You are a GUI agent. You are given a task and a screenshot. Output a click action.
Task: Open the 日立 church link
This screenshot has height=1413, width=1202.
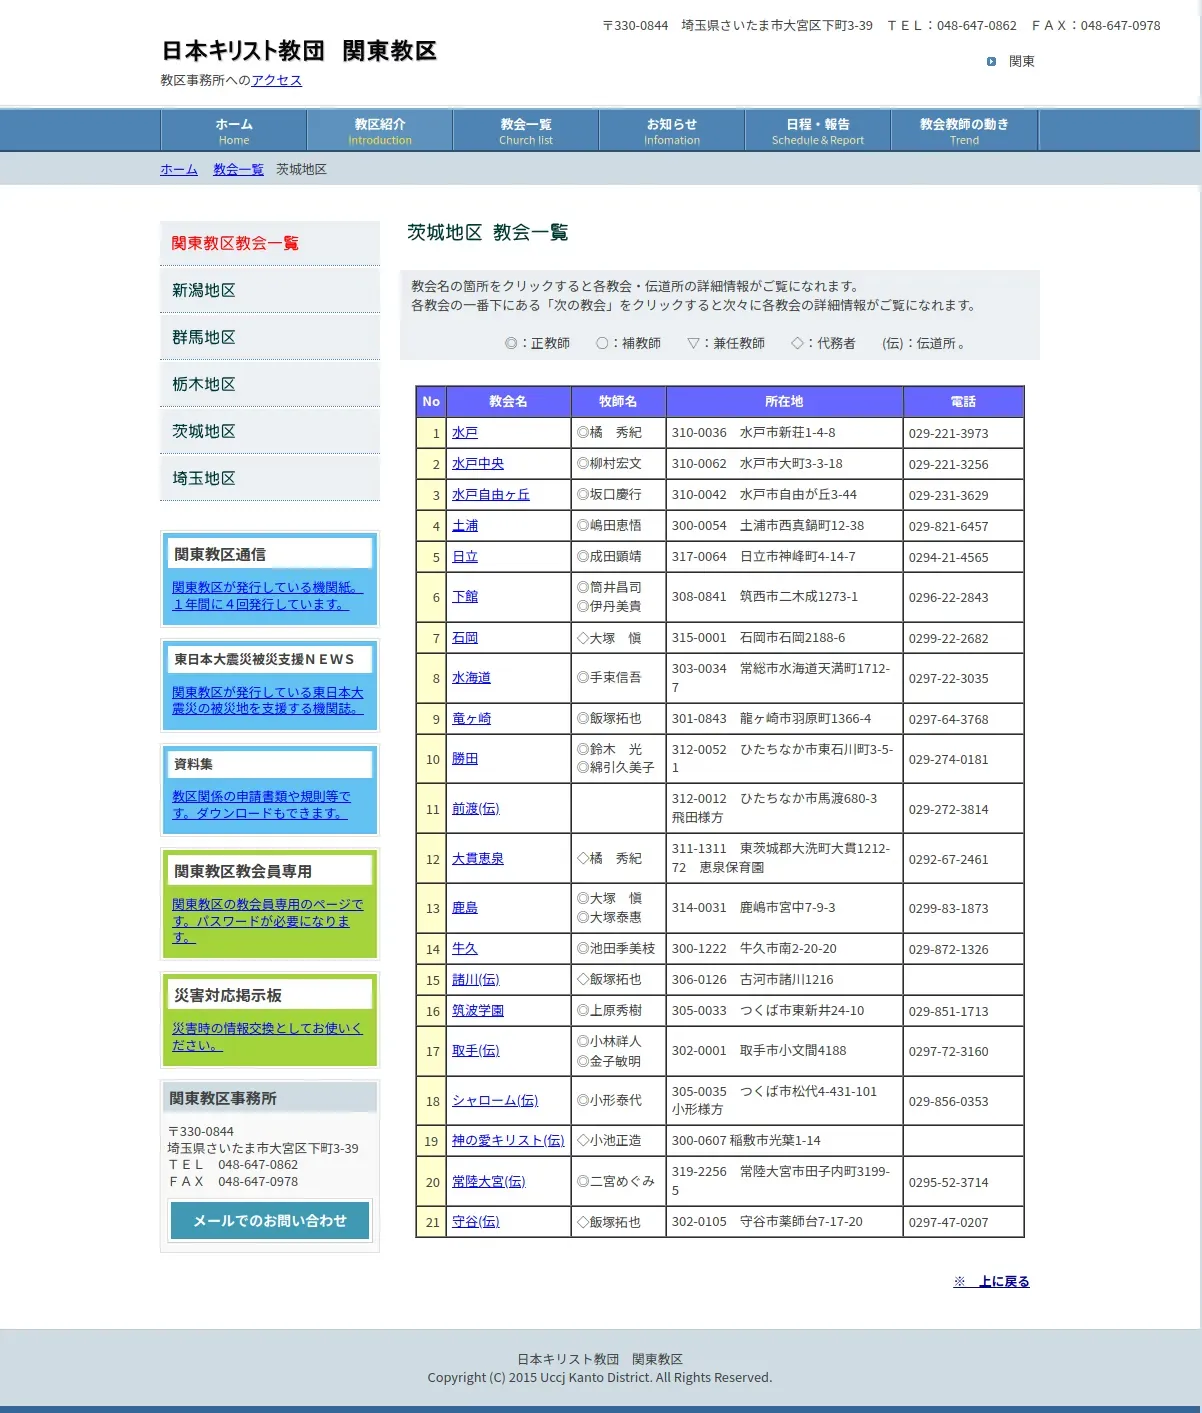(465, 557)
